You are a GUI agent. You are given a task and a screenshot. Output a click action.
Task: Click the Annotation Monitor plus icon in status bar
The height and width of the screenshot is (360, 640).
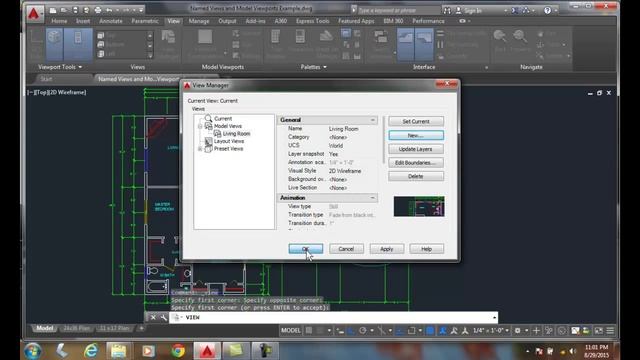pos(536,331)
